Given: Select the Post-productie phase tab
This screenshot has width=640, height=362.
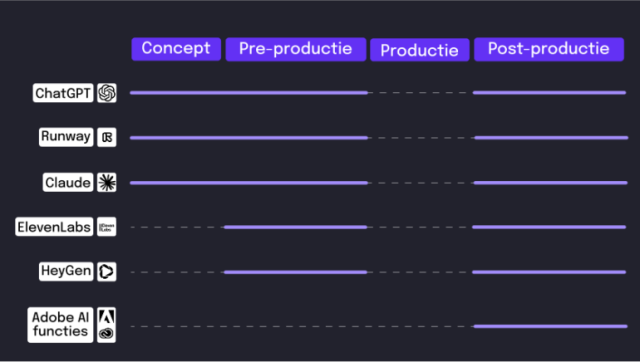Looking at the screenshot, I should 549,49.
